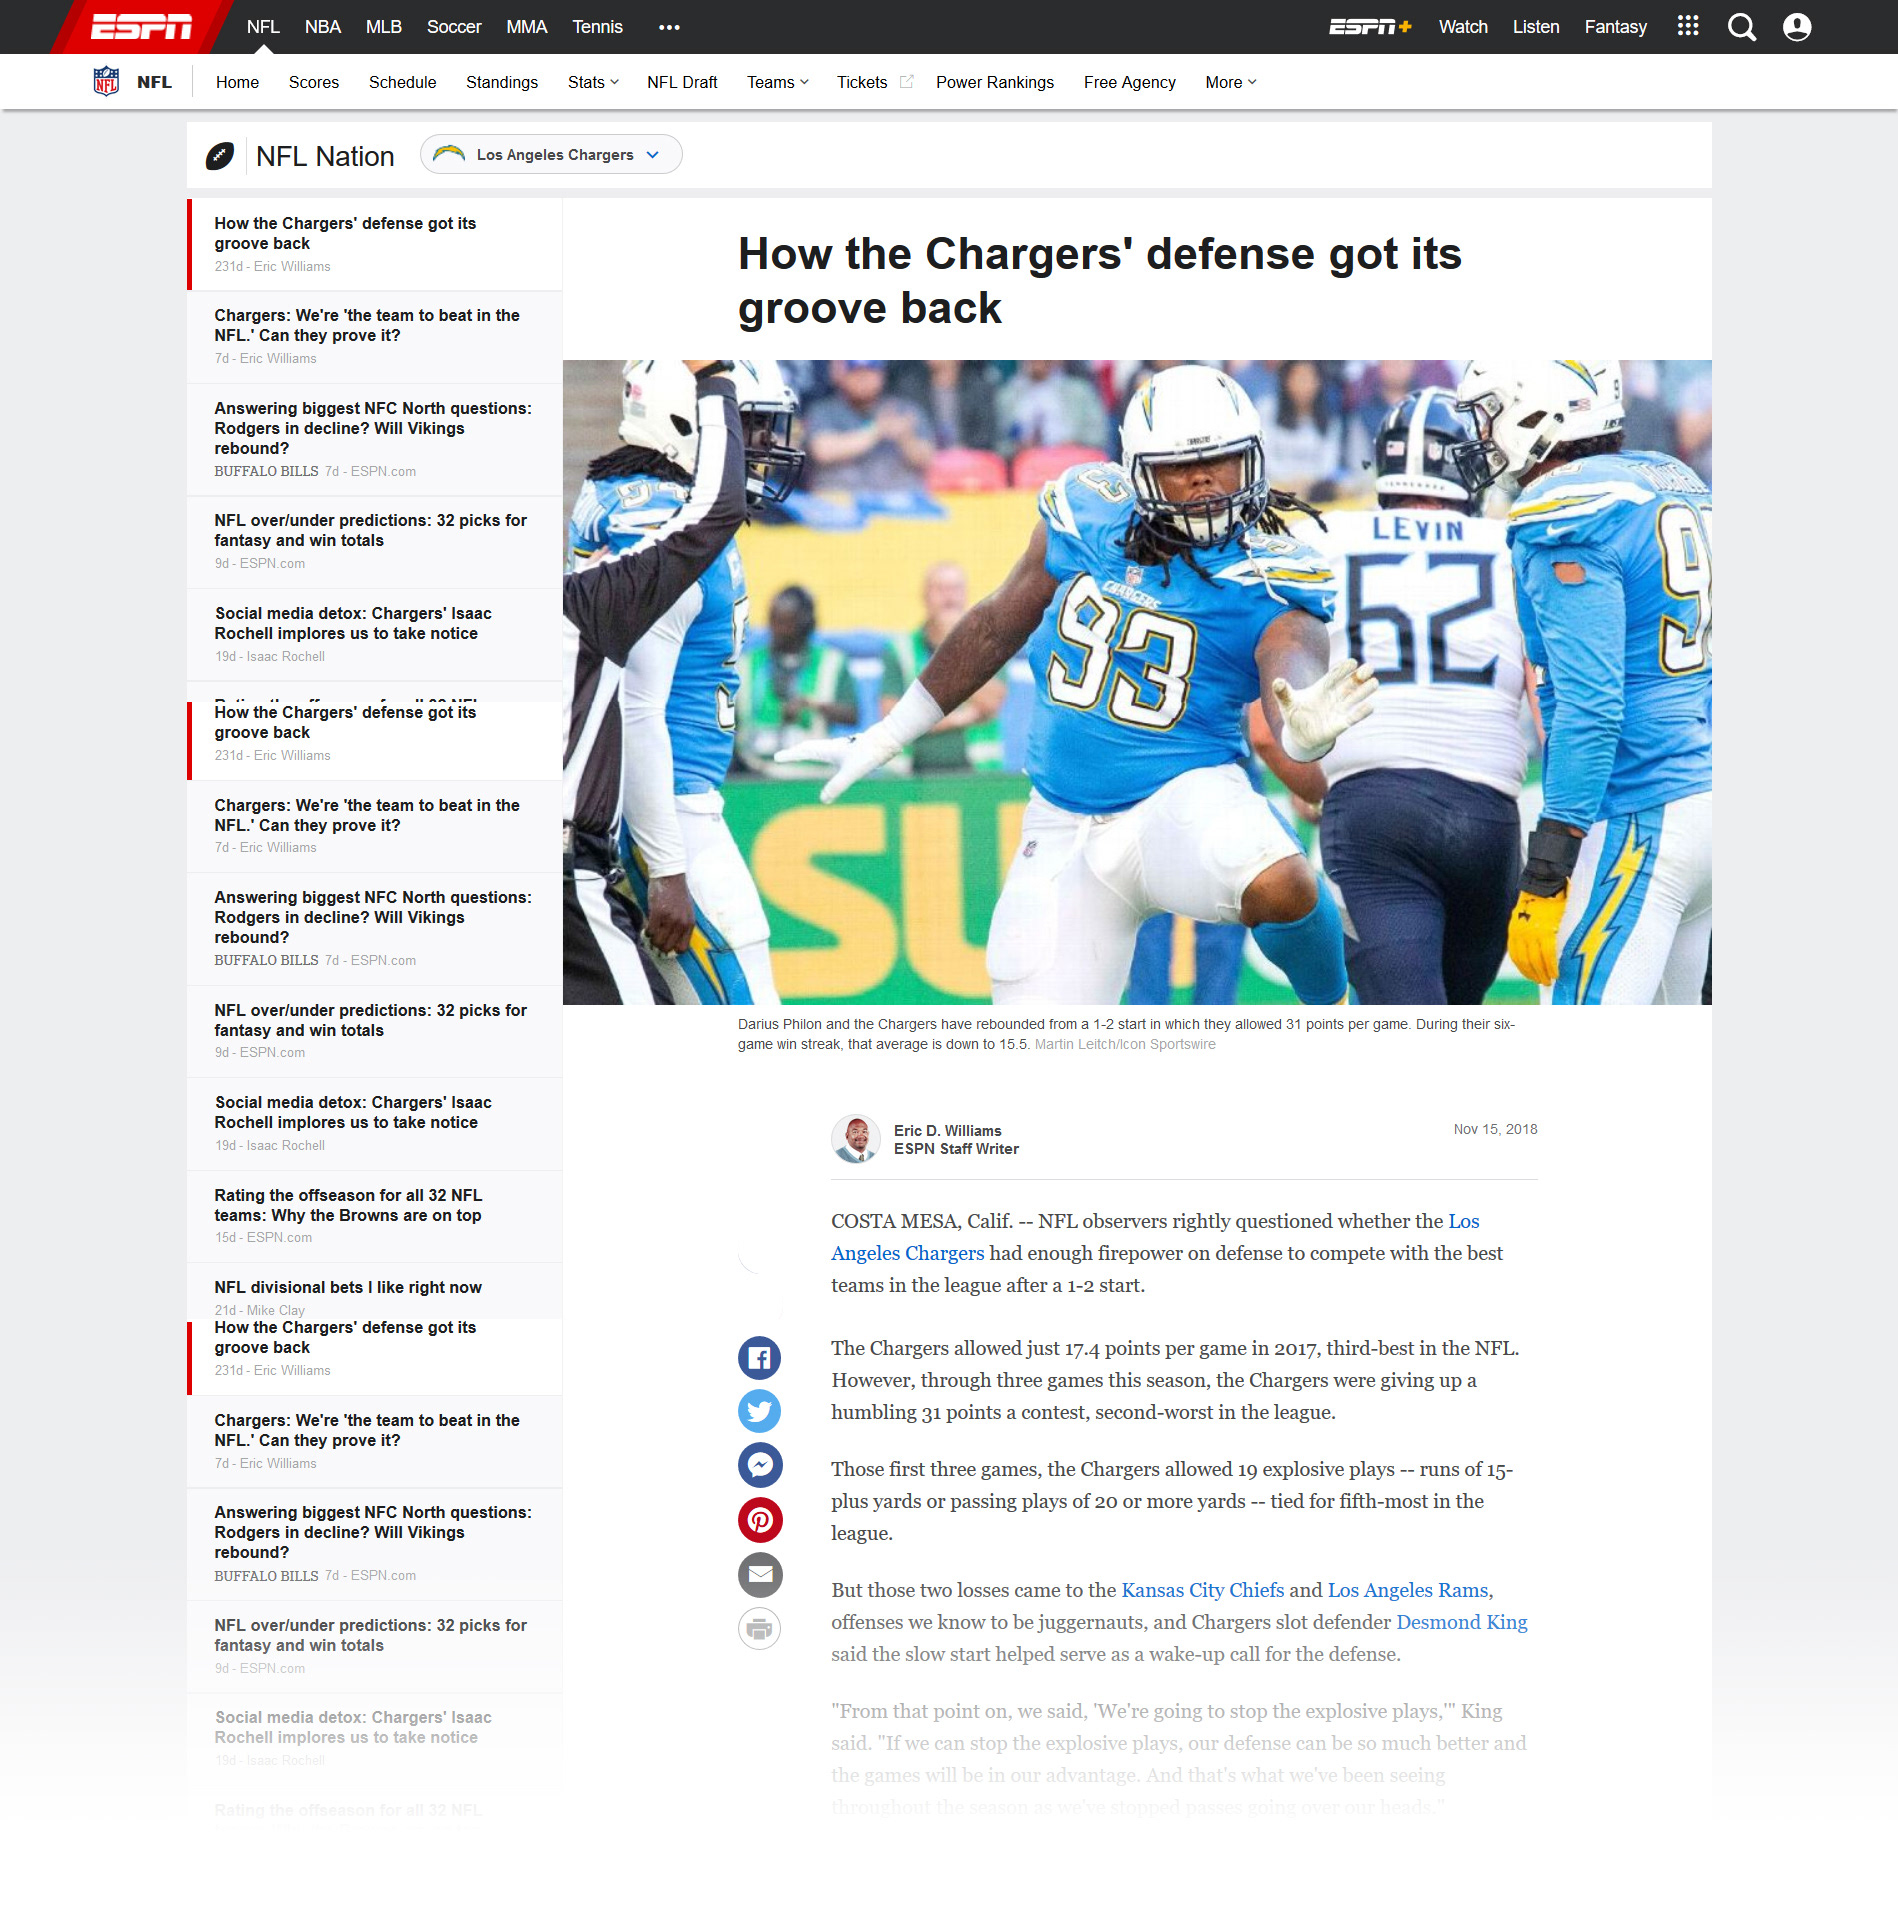1898x1909 pixels.
Task: Select NFL in top navigation
Action: point(263,27)
